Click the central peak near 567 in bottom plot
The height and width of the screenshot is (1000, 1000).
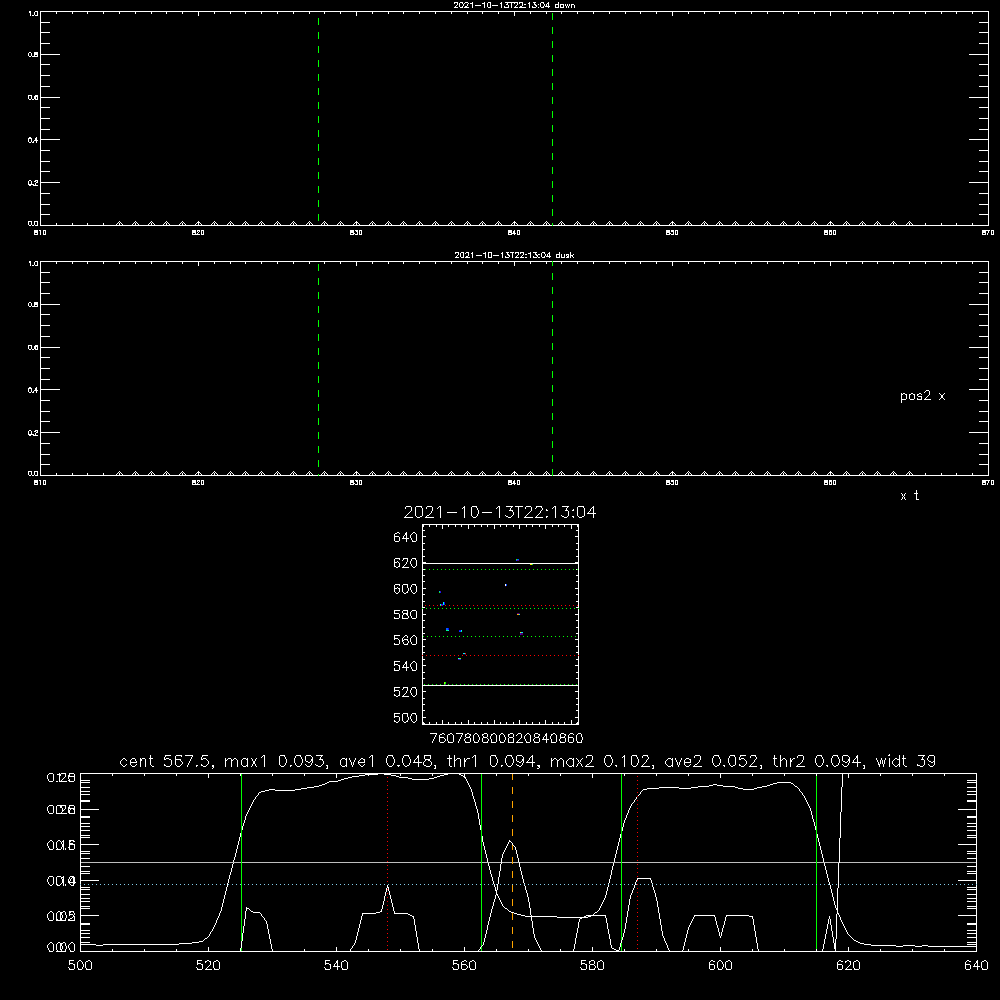(510, 841)
